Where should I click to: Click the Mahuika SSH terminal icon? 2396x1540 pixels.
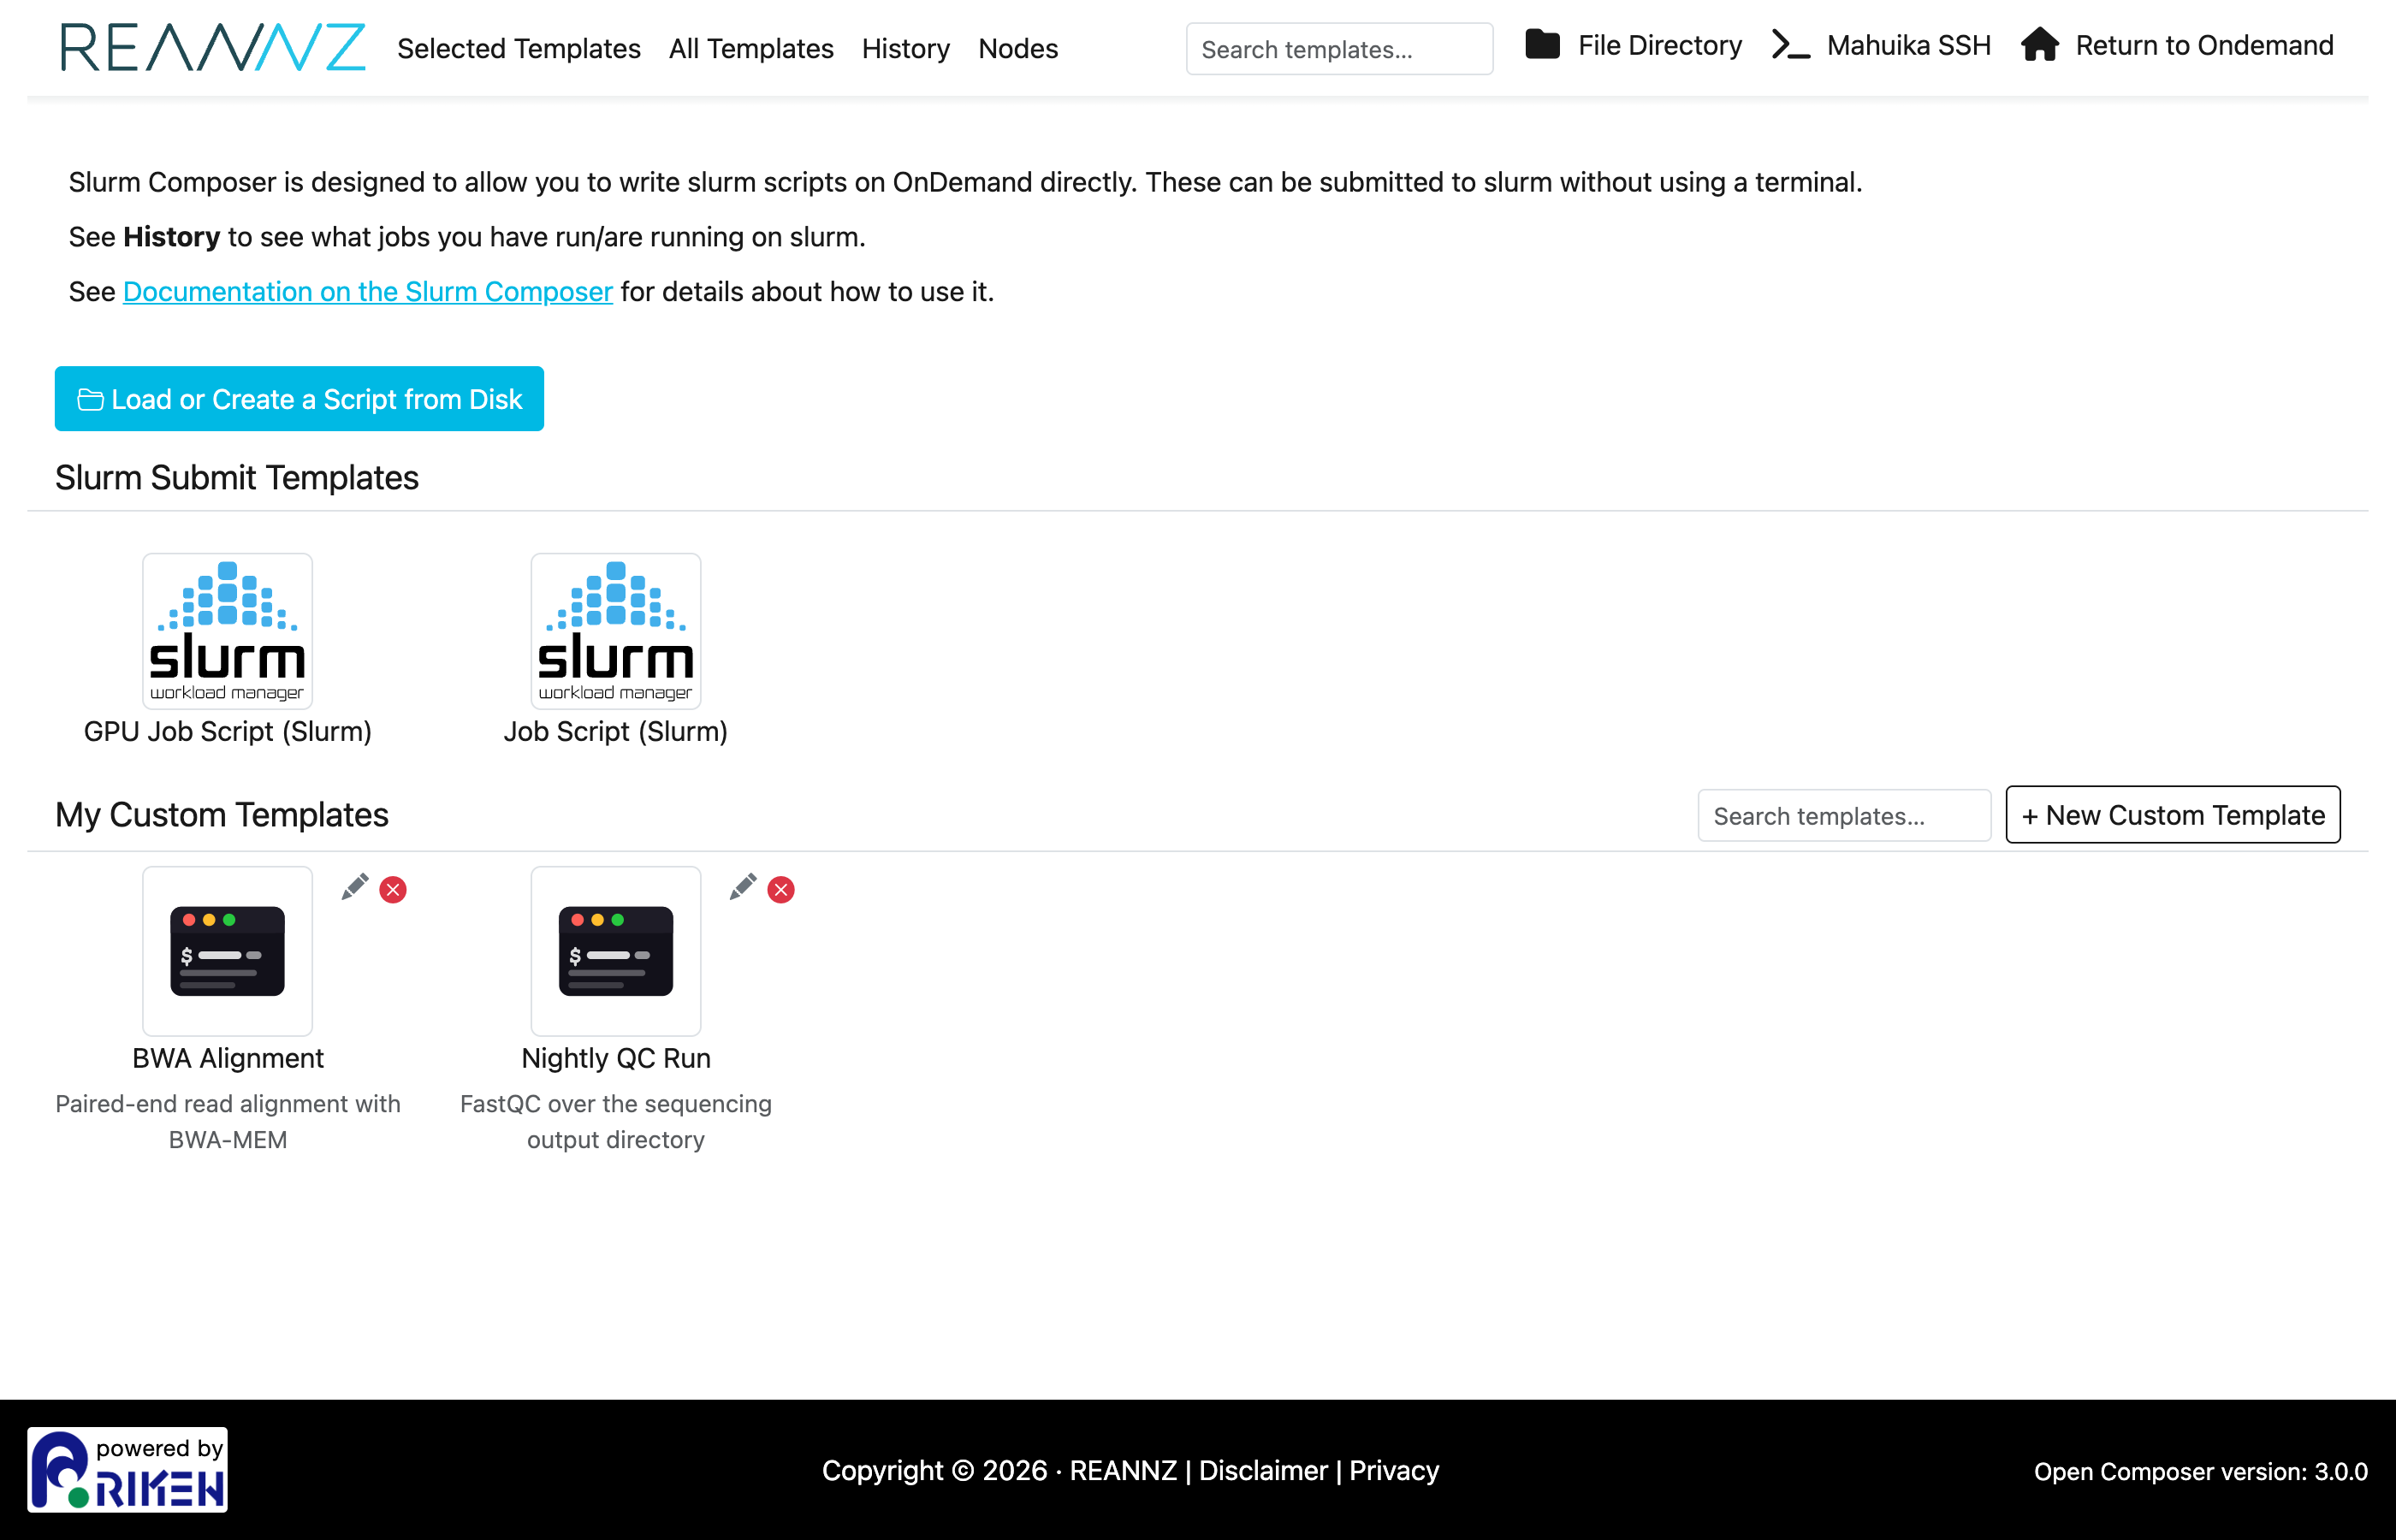pos(1790,45)
